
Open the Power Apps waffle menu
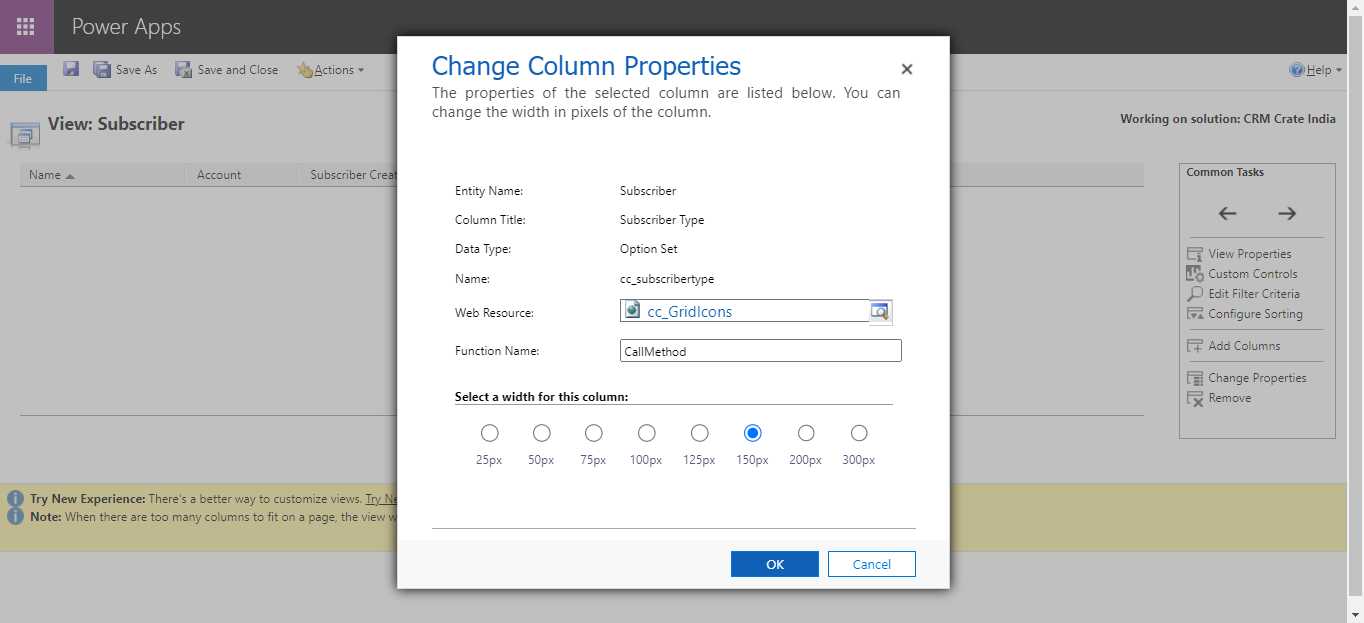click(26, 26)
